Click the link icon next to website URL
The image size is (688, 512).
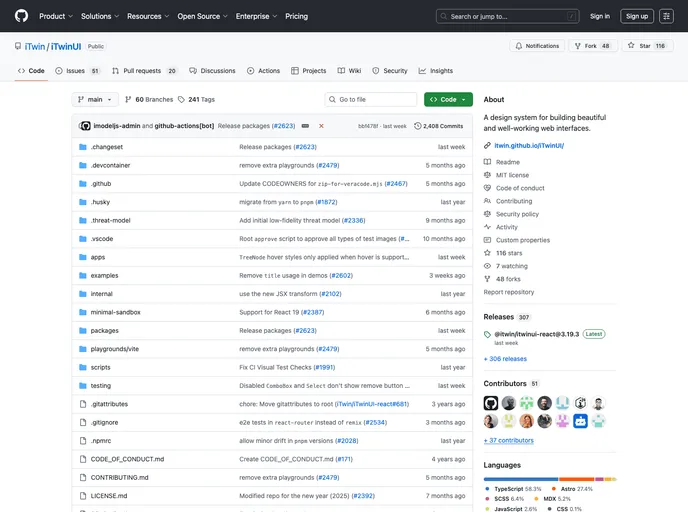(x=487, y=146)
